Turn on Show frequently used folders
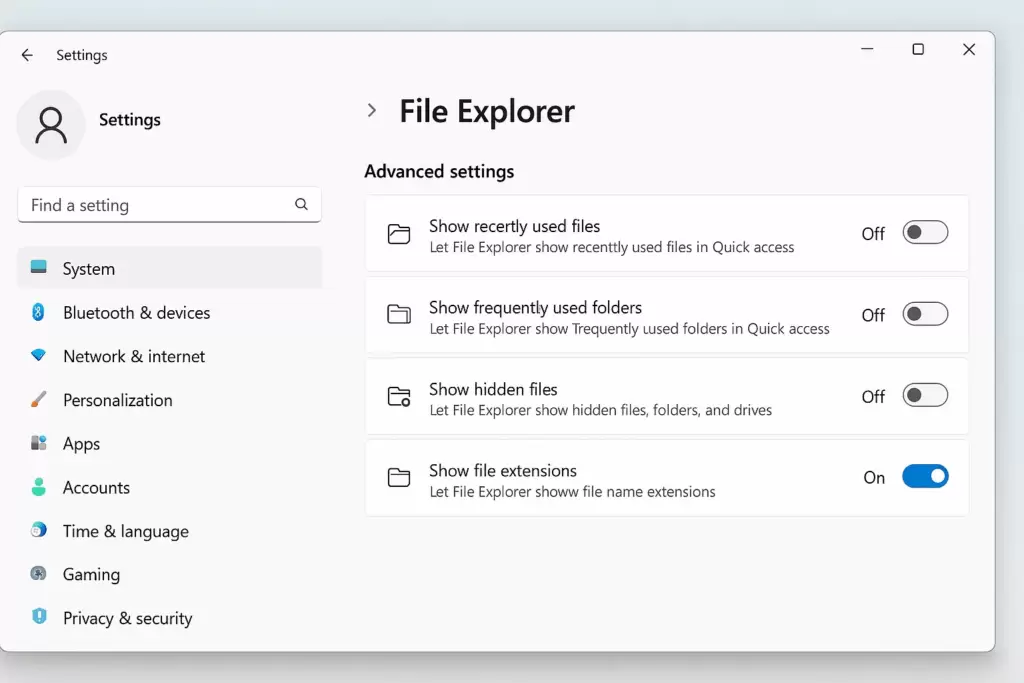1024x683 pixels. [925, 314]
